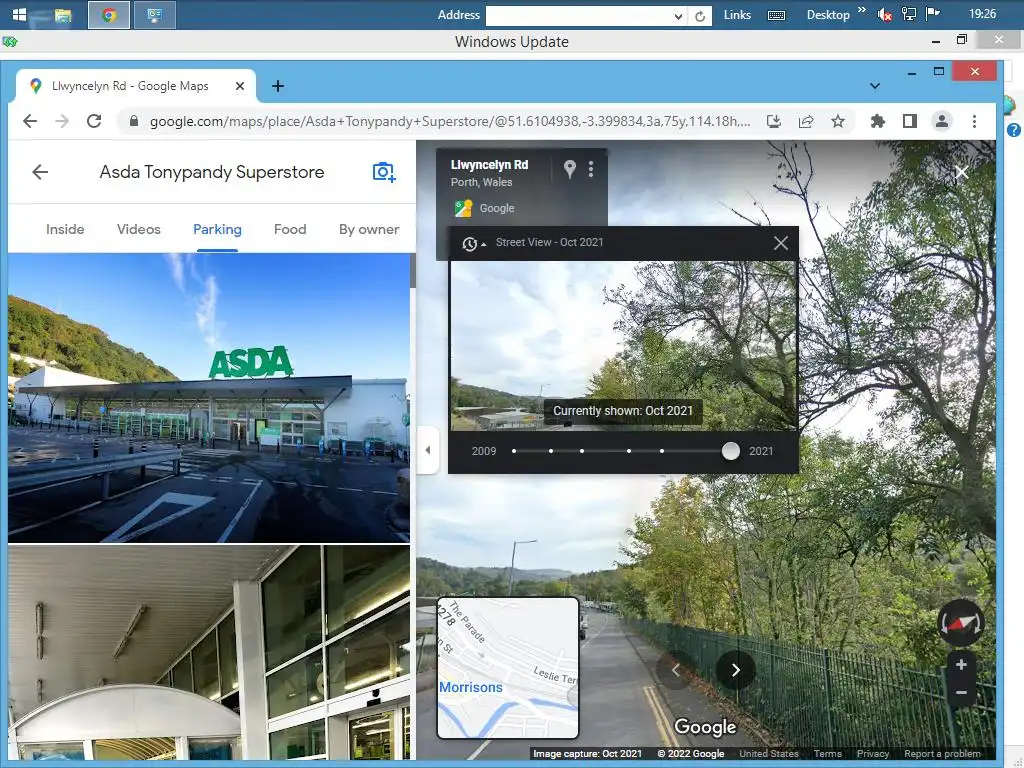
Task: Open Action Center flag icon
Action: [x=933, y=14]
